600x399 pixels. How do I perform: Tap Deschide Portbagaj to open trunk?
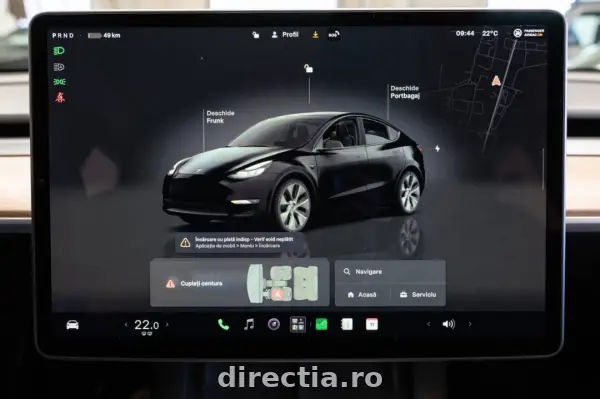(405, 92)
